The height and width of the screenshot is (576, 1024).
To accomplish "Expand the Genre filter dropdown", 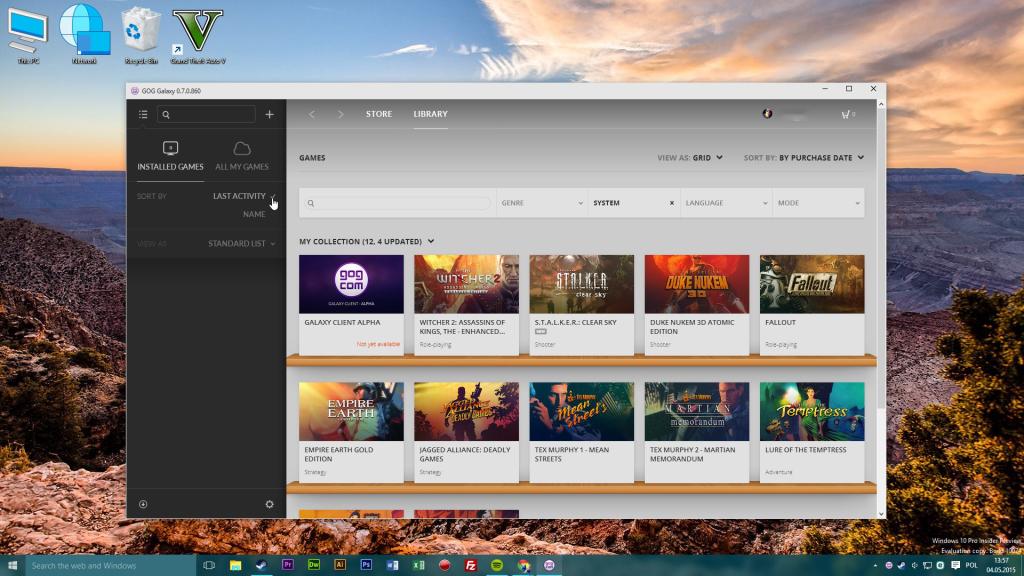I will click(x=541, y=203).
